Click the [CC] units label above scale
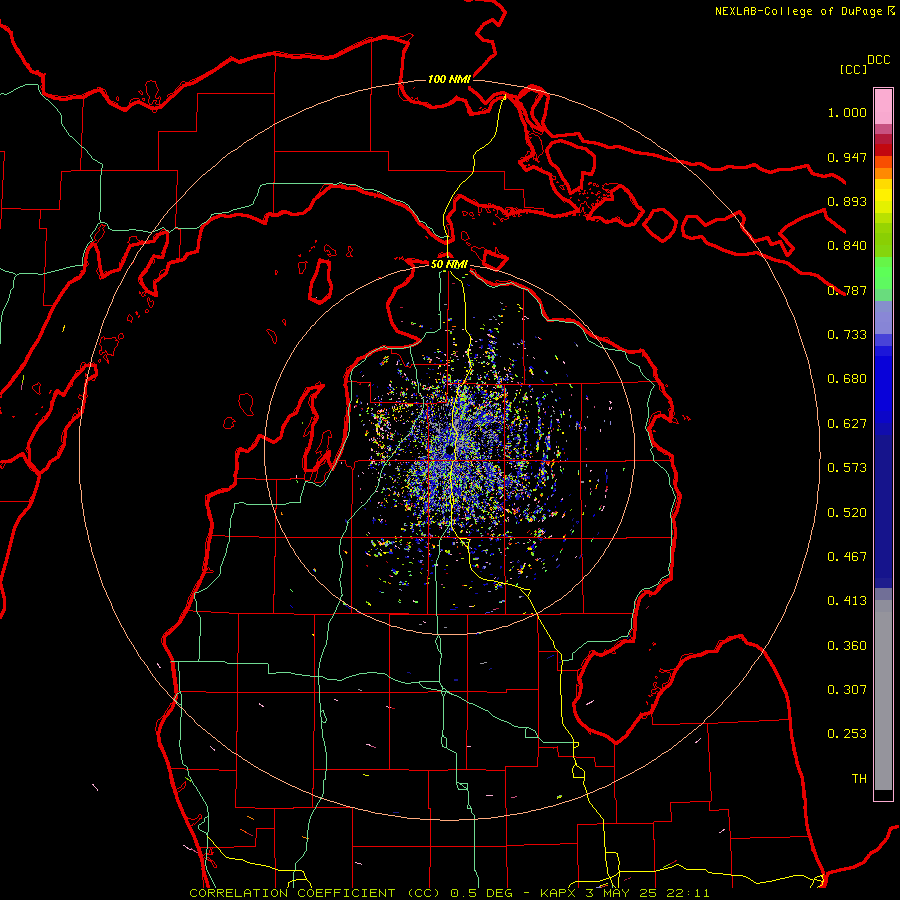This screenshot has width=900, height=900. tap(853, 69)
